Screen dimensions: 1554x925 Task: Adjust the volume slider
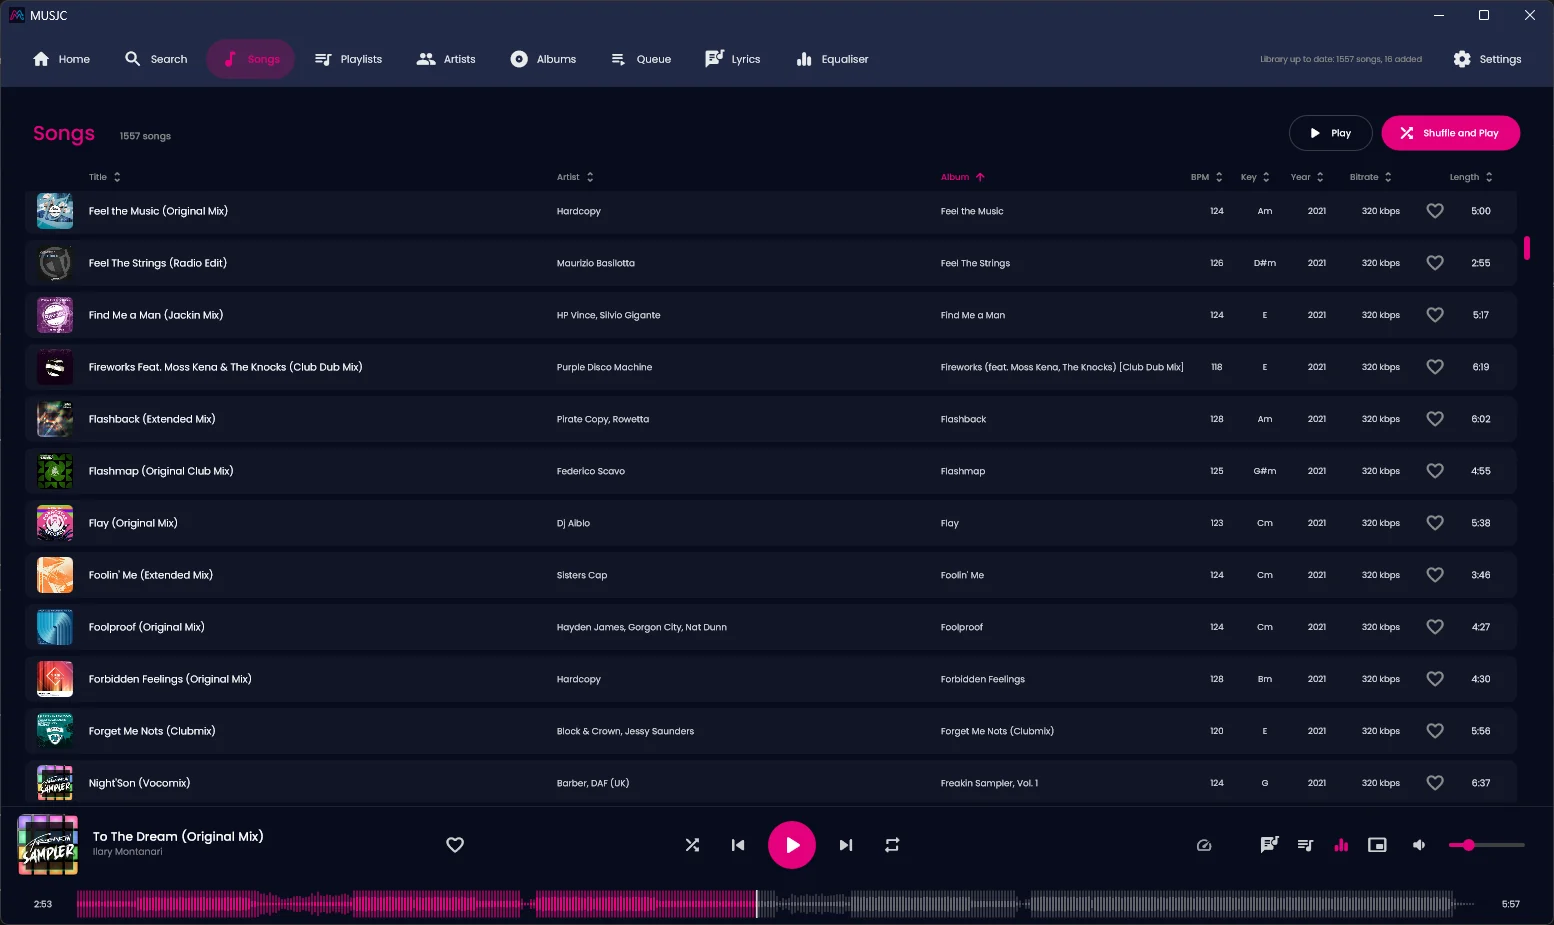(1487, 845)
